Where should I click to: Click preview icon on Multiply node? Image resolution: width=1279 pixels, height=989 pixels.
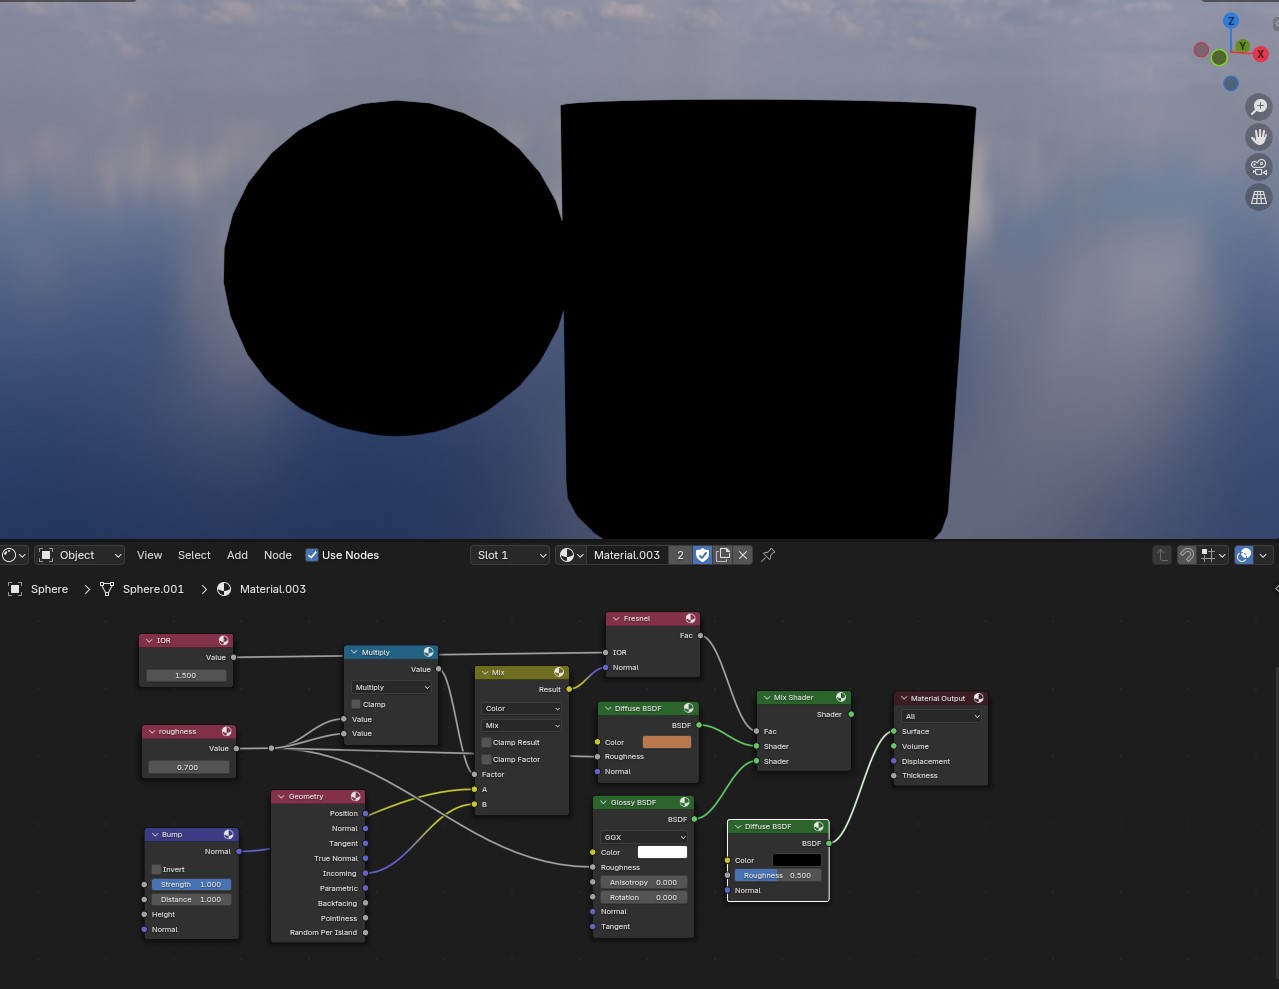click(428, 652)
